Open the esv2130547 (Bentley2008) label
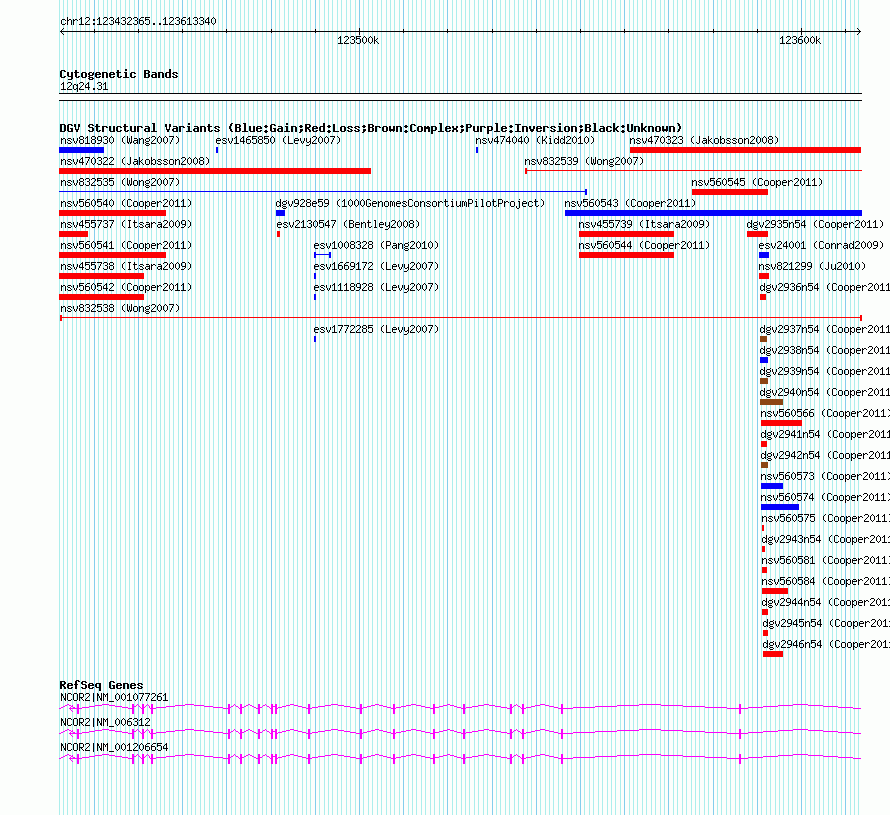This screenshot has width=890, height=815. [348, 224]
